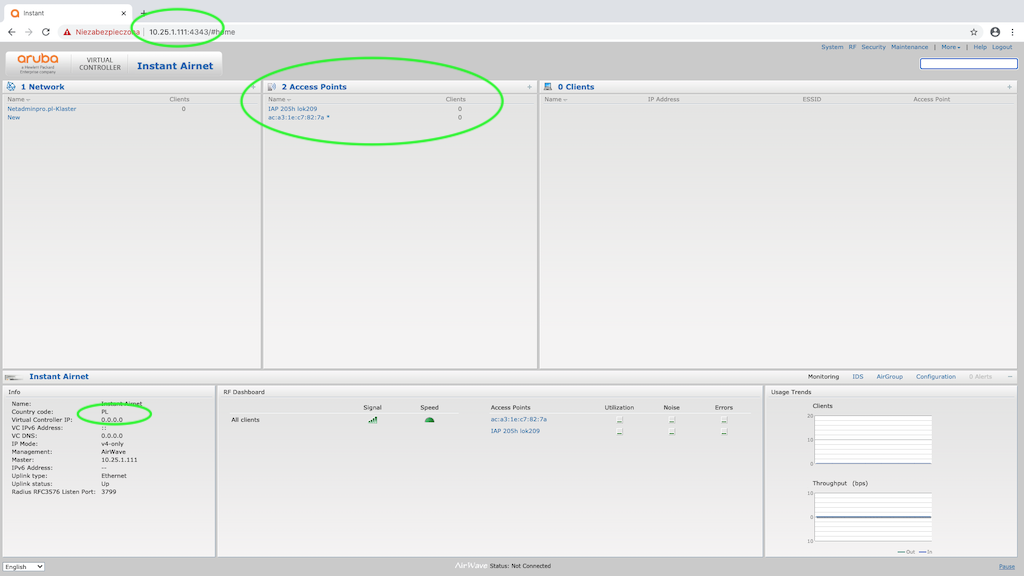Open the English language selector
The image size is (1024, 576).
[24, 567]
